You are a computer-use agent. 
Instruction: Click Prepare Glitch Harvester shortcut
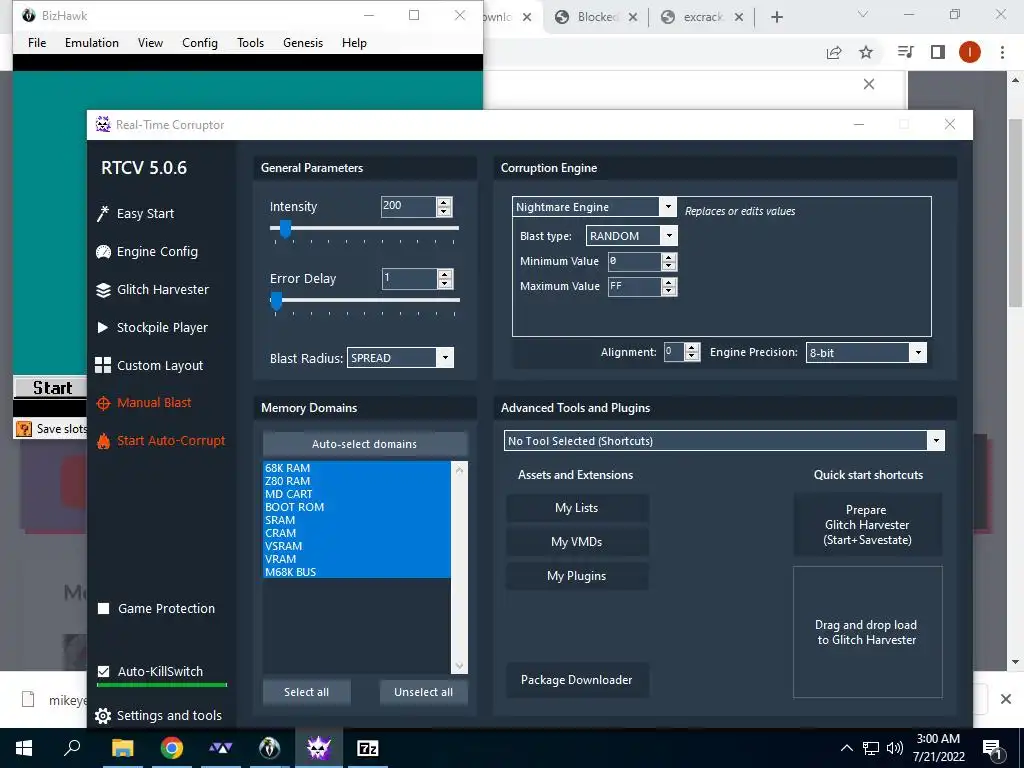click(x=867, y=525)
